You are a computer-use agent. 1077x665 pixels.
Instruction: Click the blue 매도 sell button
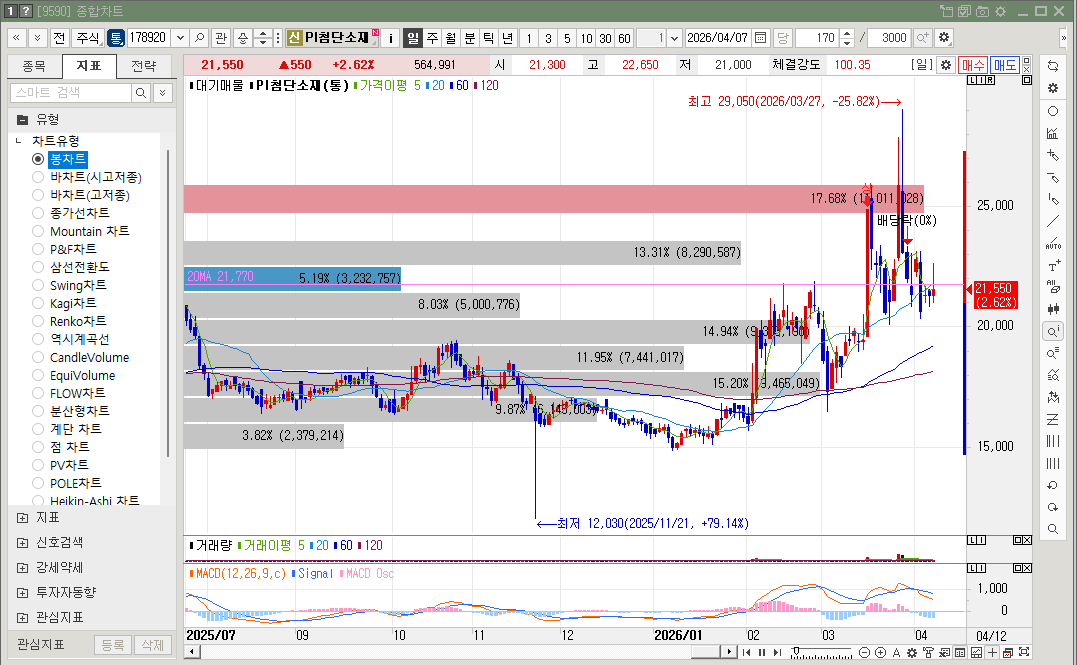pos(1004,65)
